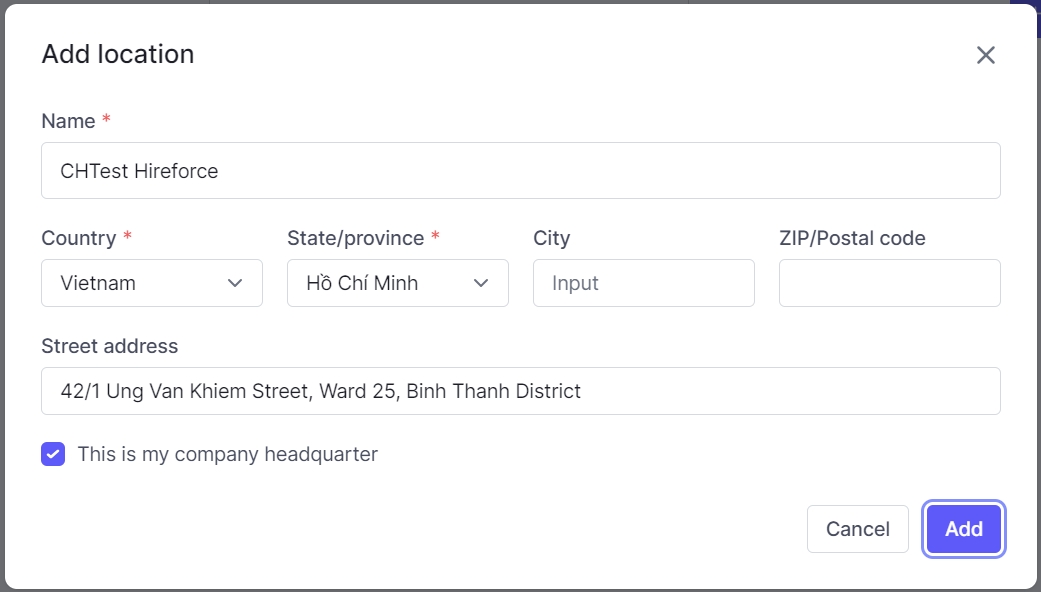Screen dimensions: 1041x592
Task: Click the Country field label
Action: [x=78, y=238]
